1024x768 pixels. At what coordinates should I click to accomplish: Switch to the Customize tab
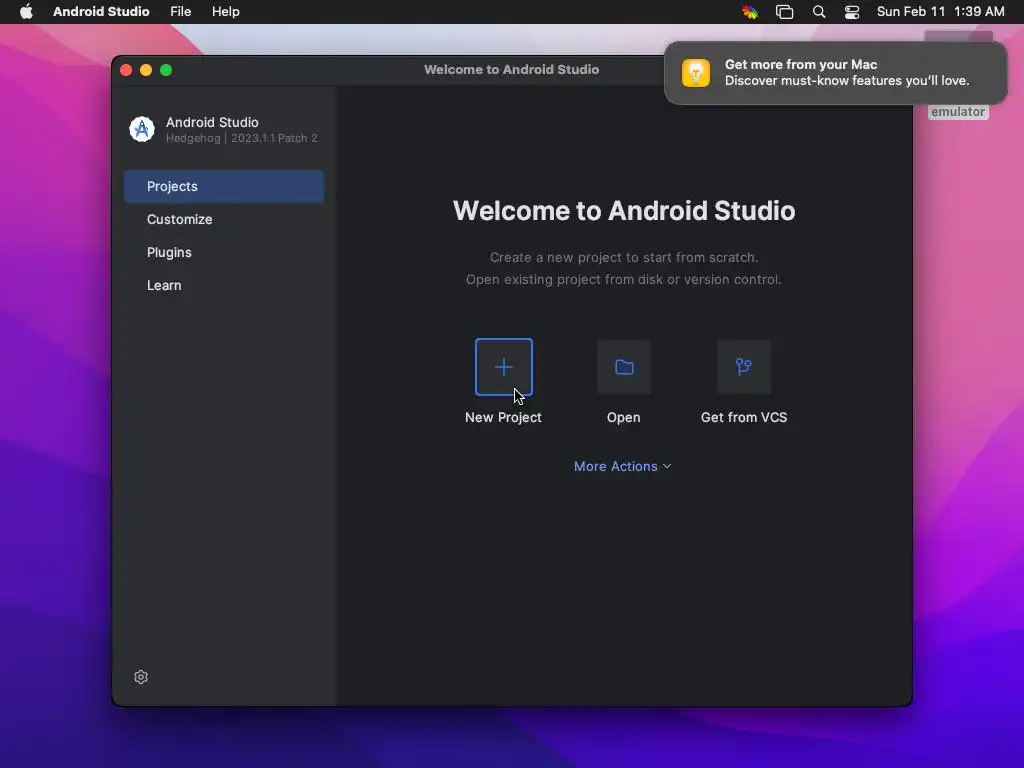224,219
